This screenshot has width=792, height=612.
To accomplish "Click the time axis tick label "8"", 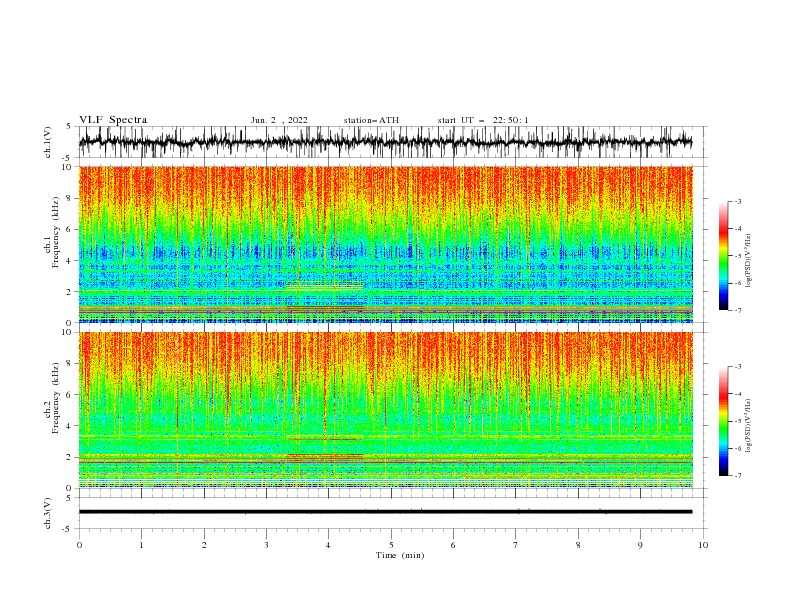I will (x=578, y=545).
